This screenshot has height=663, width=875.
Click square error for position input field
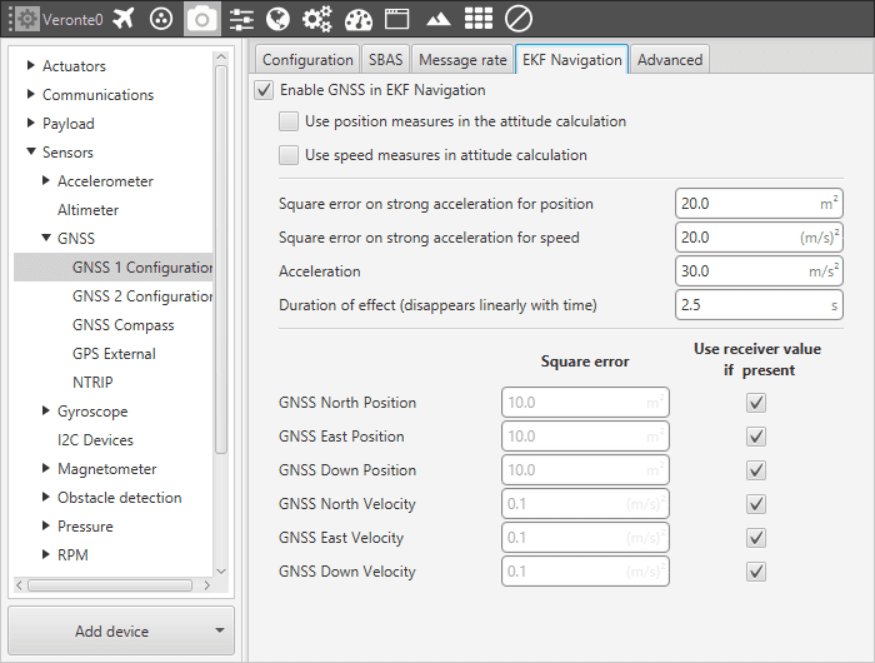758,204
